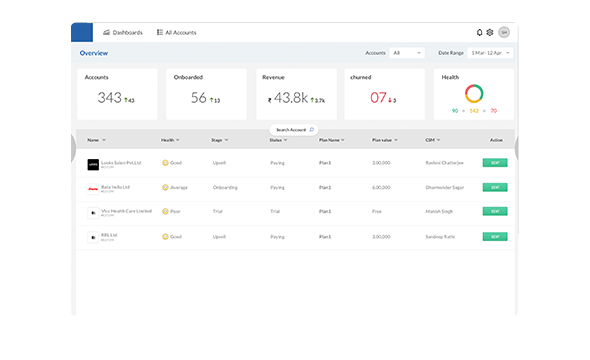The height and width of the screenshot is (360, 590).
Task: Click the Bata India company logo
Action: (93, 189)
